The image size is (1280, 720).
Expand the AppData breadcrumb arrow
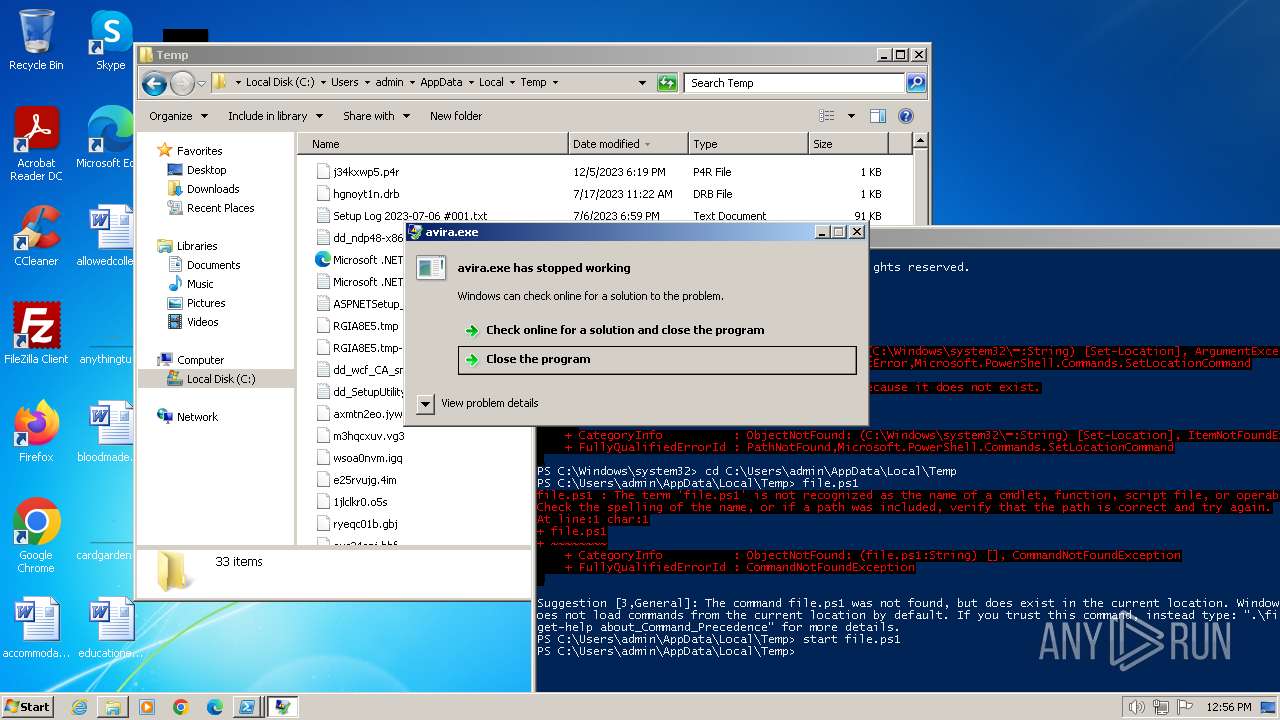click(x=471, y=83)
